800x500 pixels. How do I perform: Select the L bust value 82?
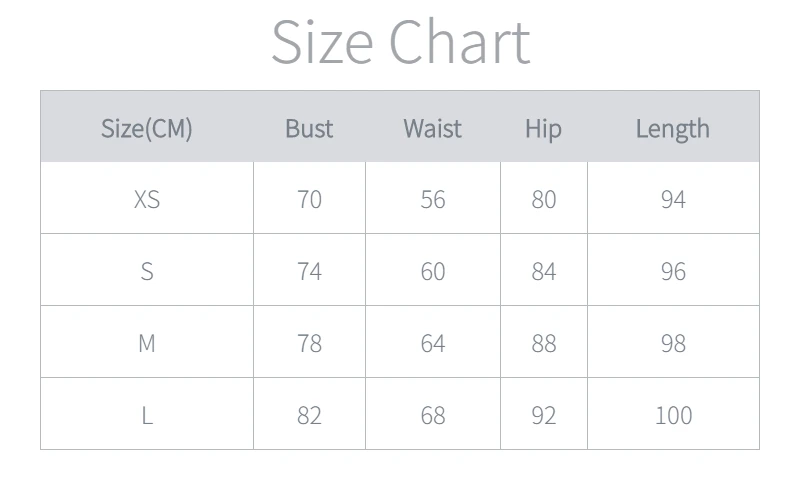point(309,415)
